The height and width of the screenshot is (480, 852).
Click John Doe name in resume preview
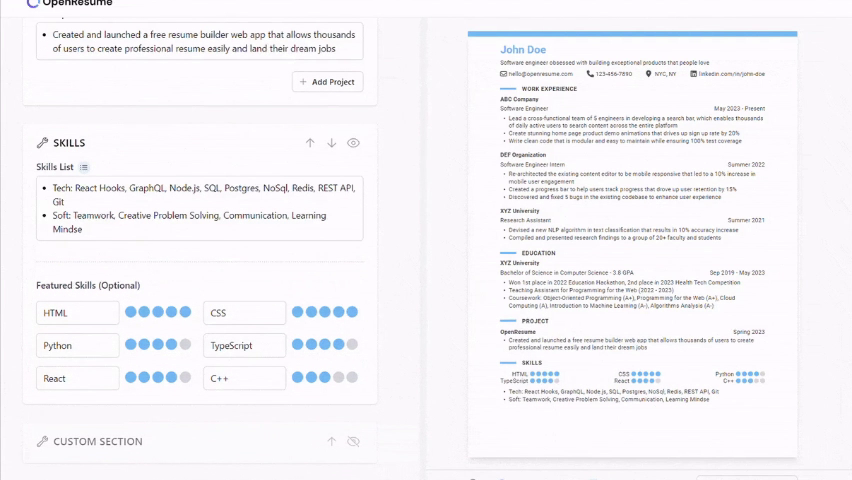(523, 49)
